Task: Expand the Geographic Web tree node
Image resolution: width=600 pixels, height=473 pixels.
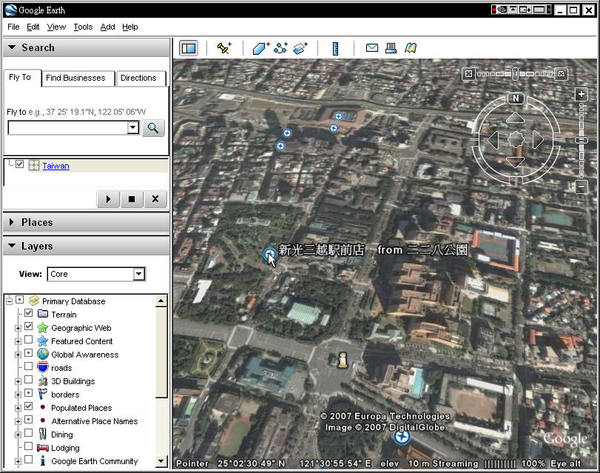Action: [18, 329]
